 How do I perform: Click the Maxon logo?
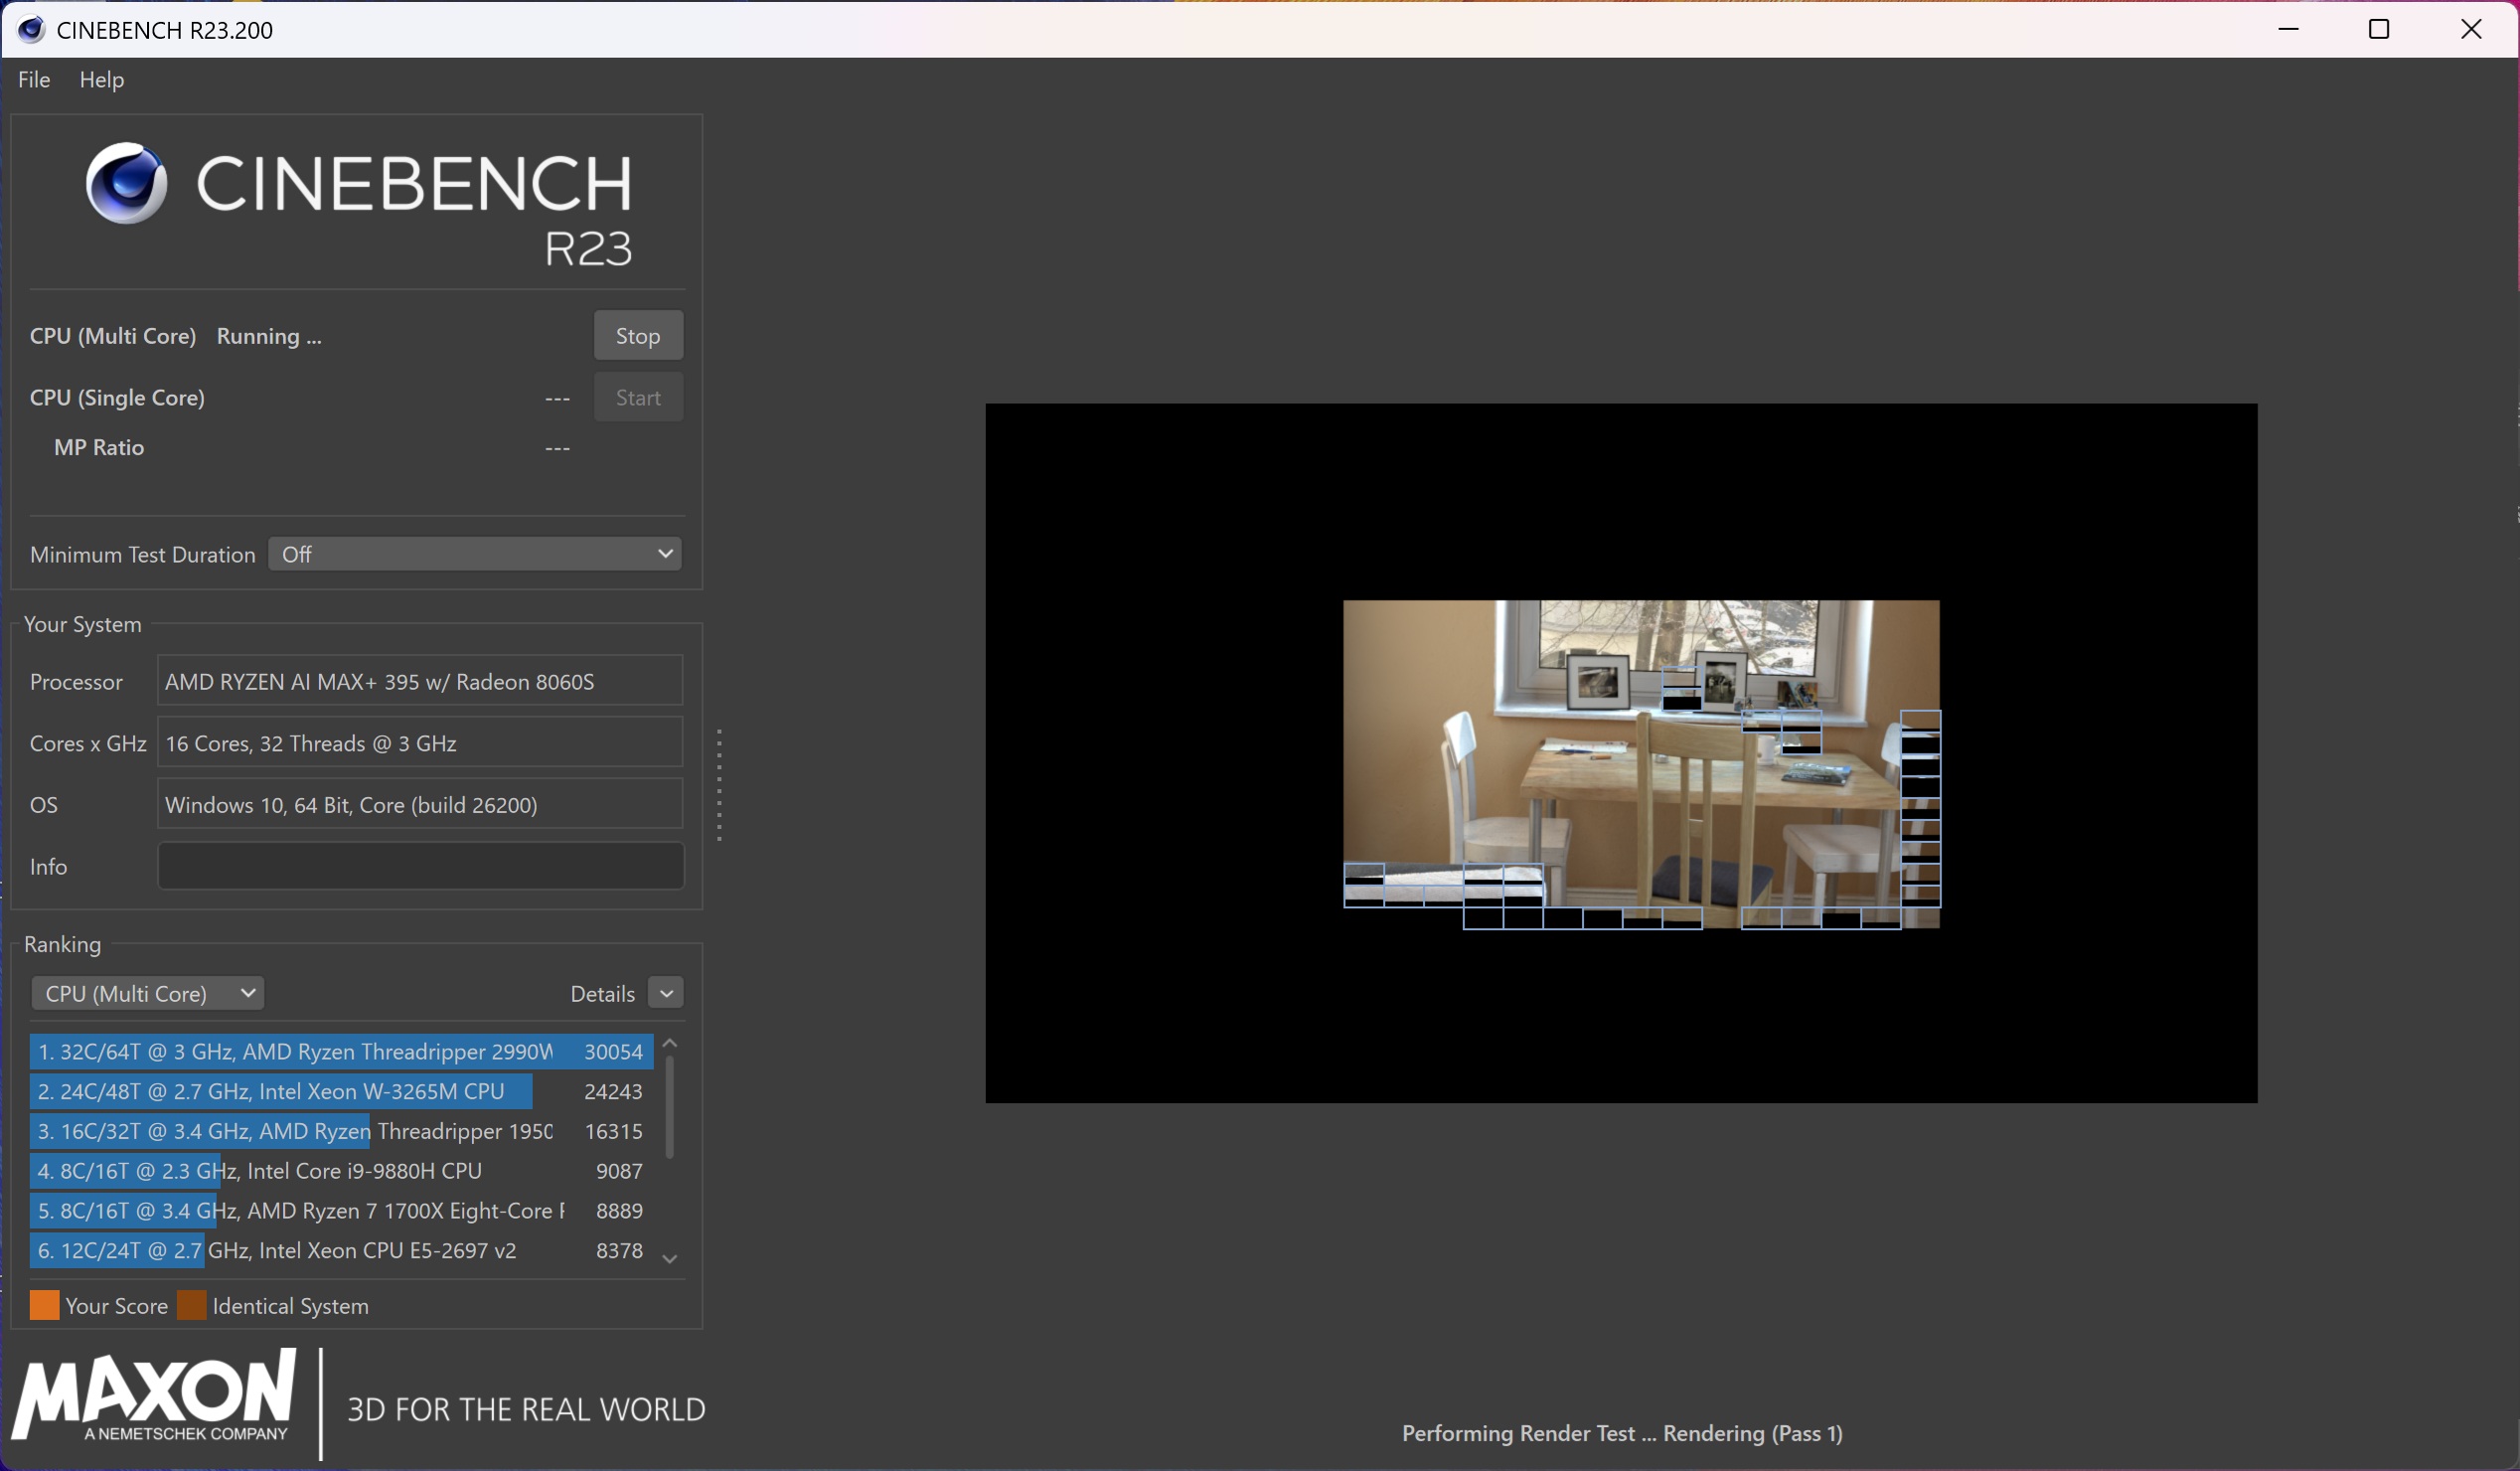[x=155, y=1396]
